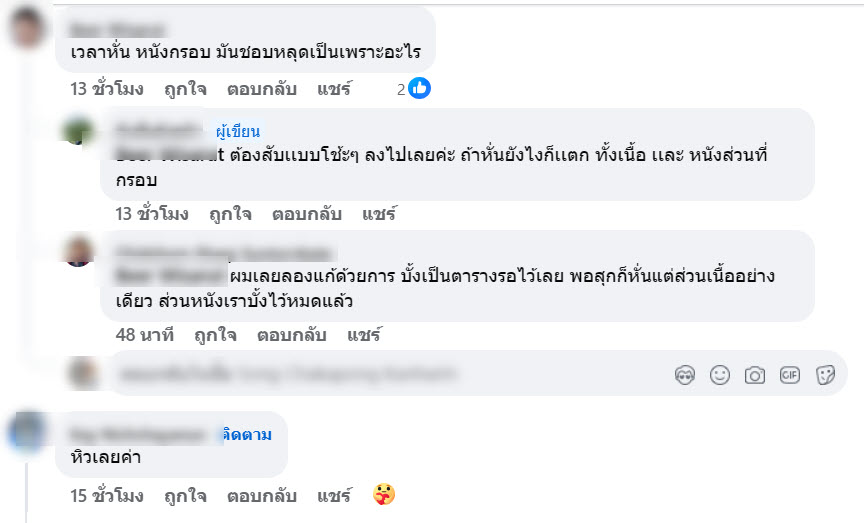This screenshot has height=523, width=864.
Task: Like the author's reply about ต้องสับแบบโช้ะๆ
Action: (x=230, y=214)
